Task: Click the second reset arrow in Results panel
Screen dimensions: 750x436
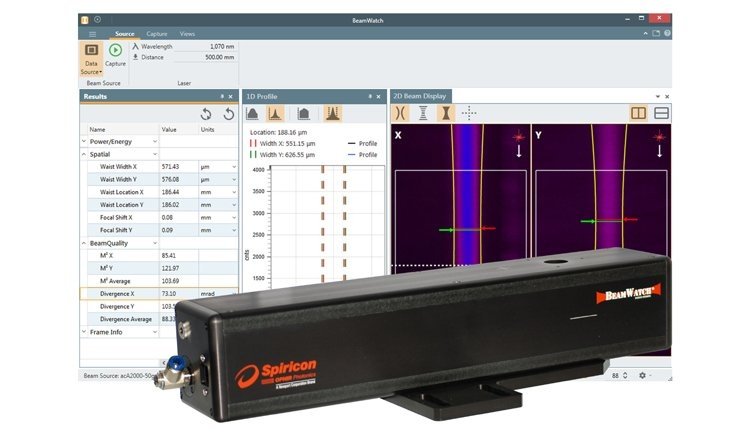Action: point(227,114)
